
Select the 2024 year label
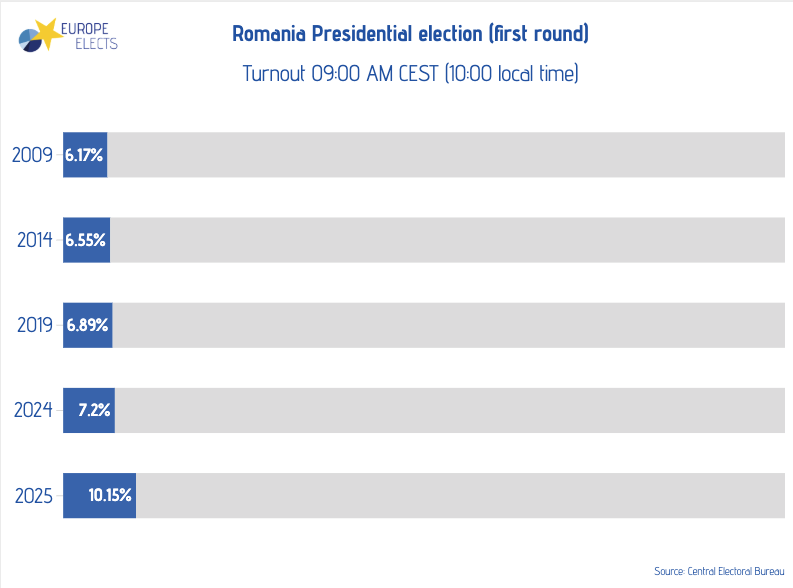pos(31,410)
